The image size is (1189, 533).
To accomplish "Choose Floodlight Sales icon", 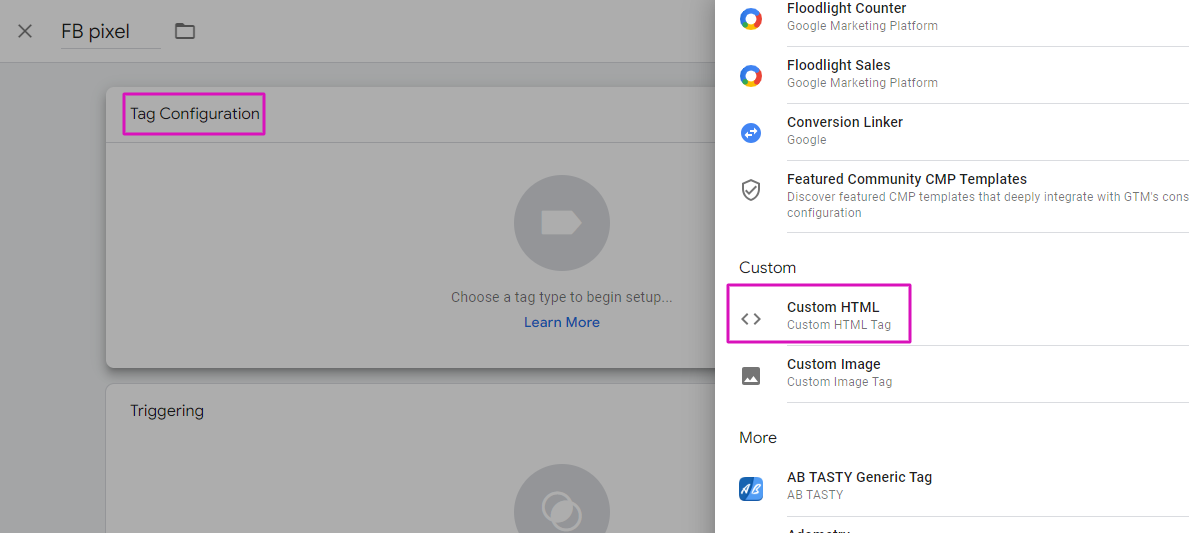I will click(x=751, y=75).
